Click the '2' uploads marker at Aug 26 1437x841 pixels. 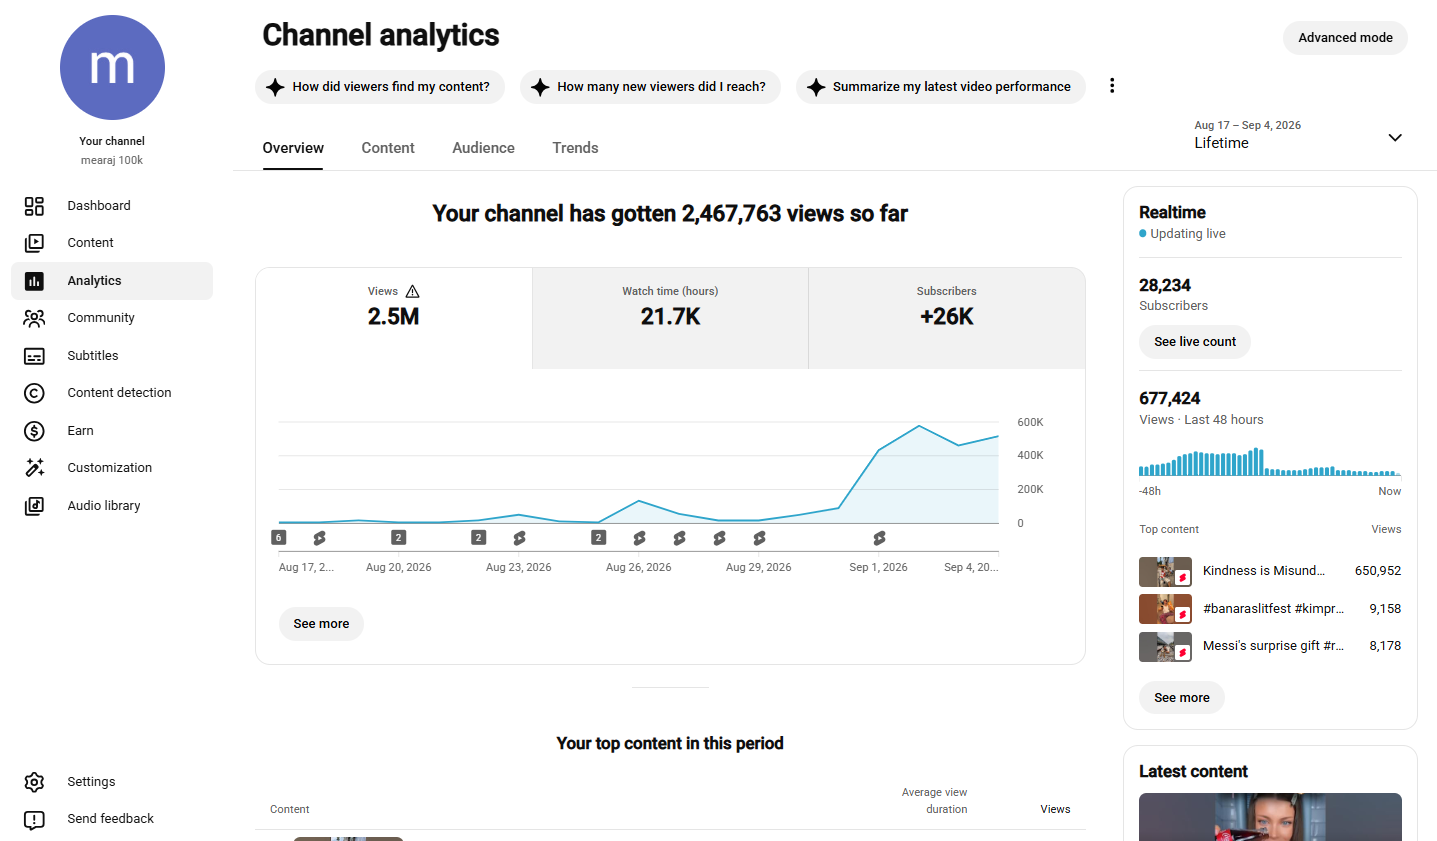tap(599, 538)
